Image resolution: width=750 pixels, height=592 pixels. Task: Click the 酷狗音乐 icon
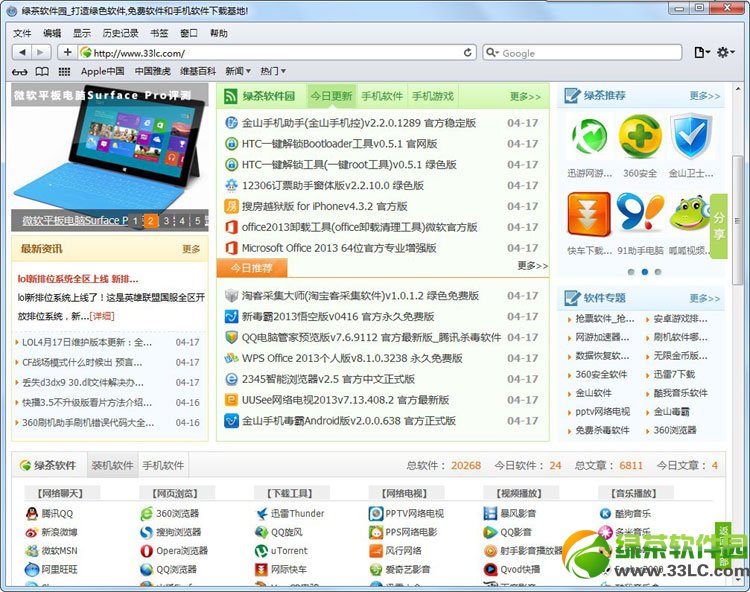coord(606,514)
